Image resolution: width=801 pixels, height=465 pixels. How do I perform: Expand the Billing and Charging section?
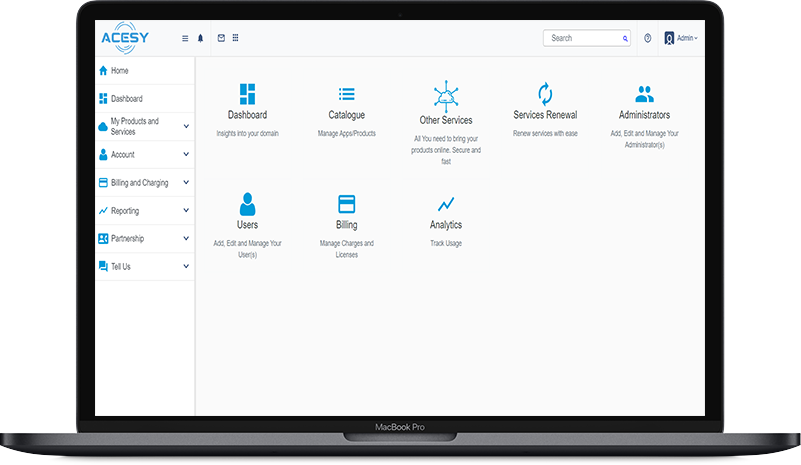(186, 183)
